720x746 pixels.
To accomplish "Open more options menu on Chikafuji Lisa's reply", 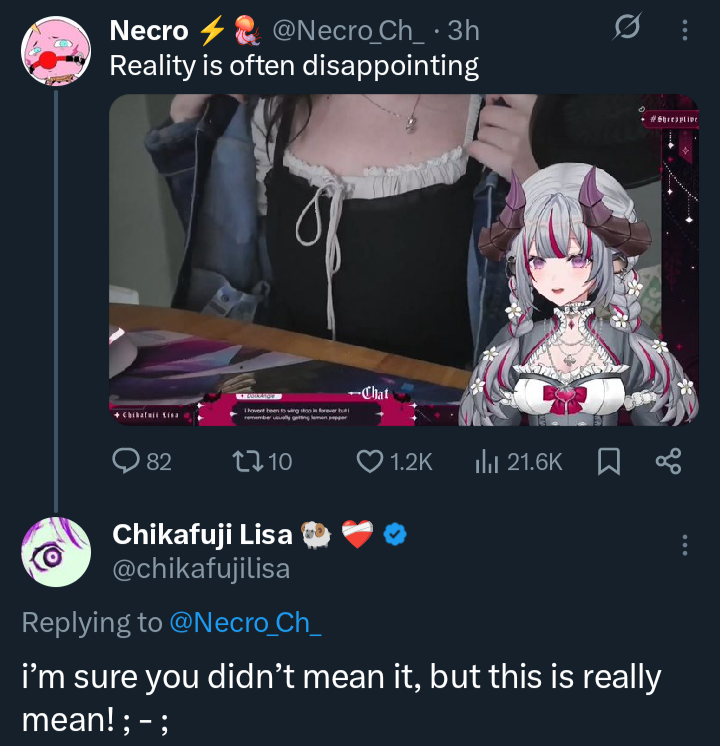I will [685, 545].
